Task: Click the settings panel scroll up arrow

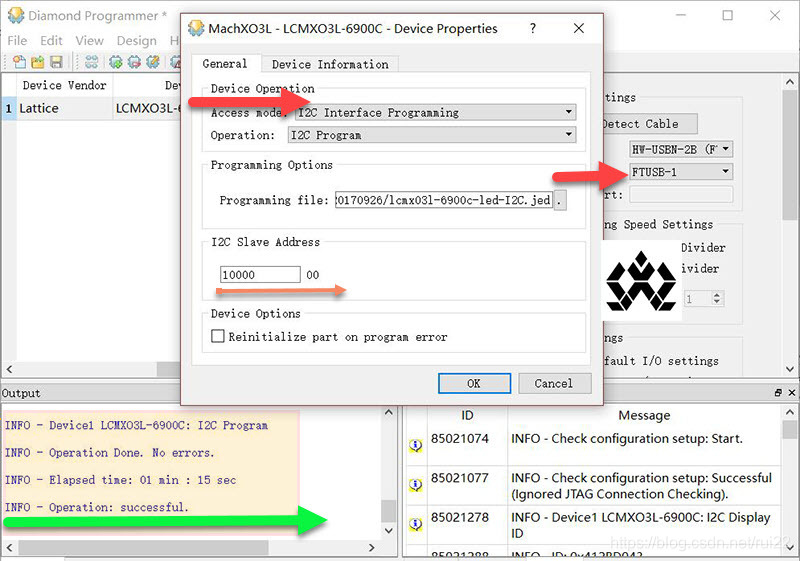Action: [789, 82]
